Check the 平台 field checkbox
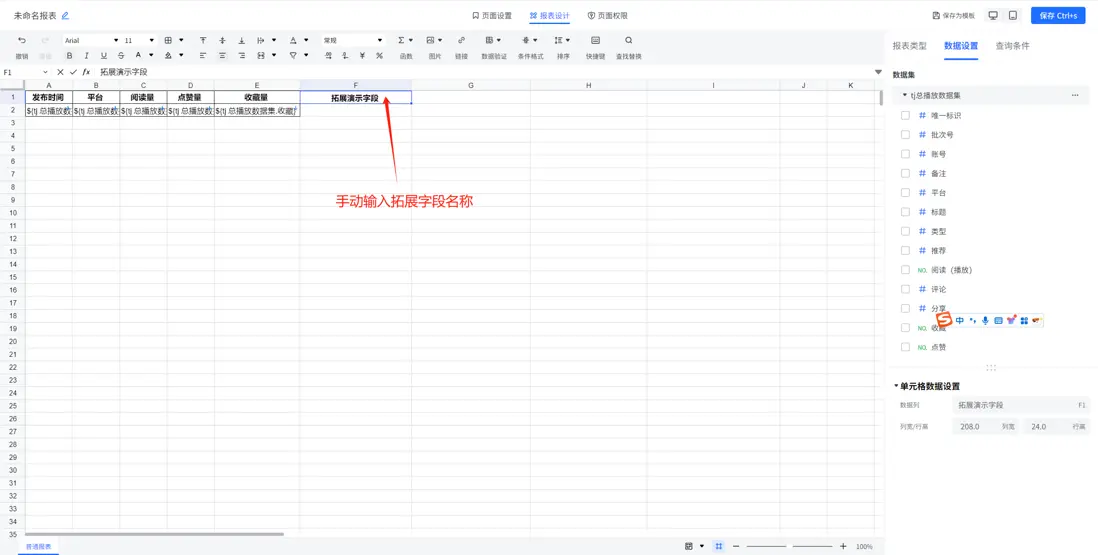 (x=905, y=192)
